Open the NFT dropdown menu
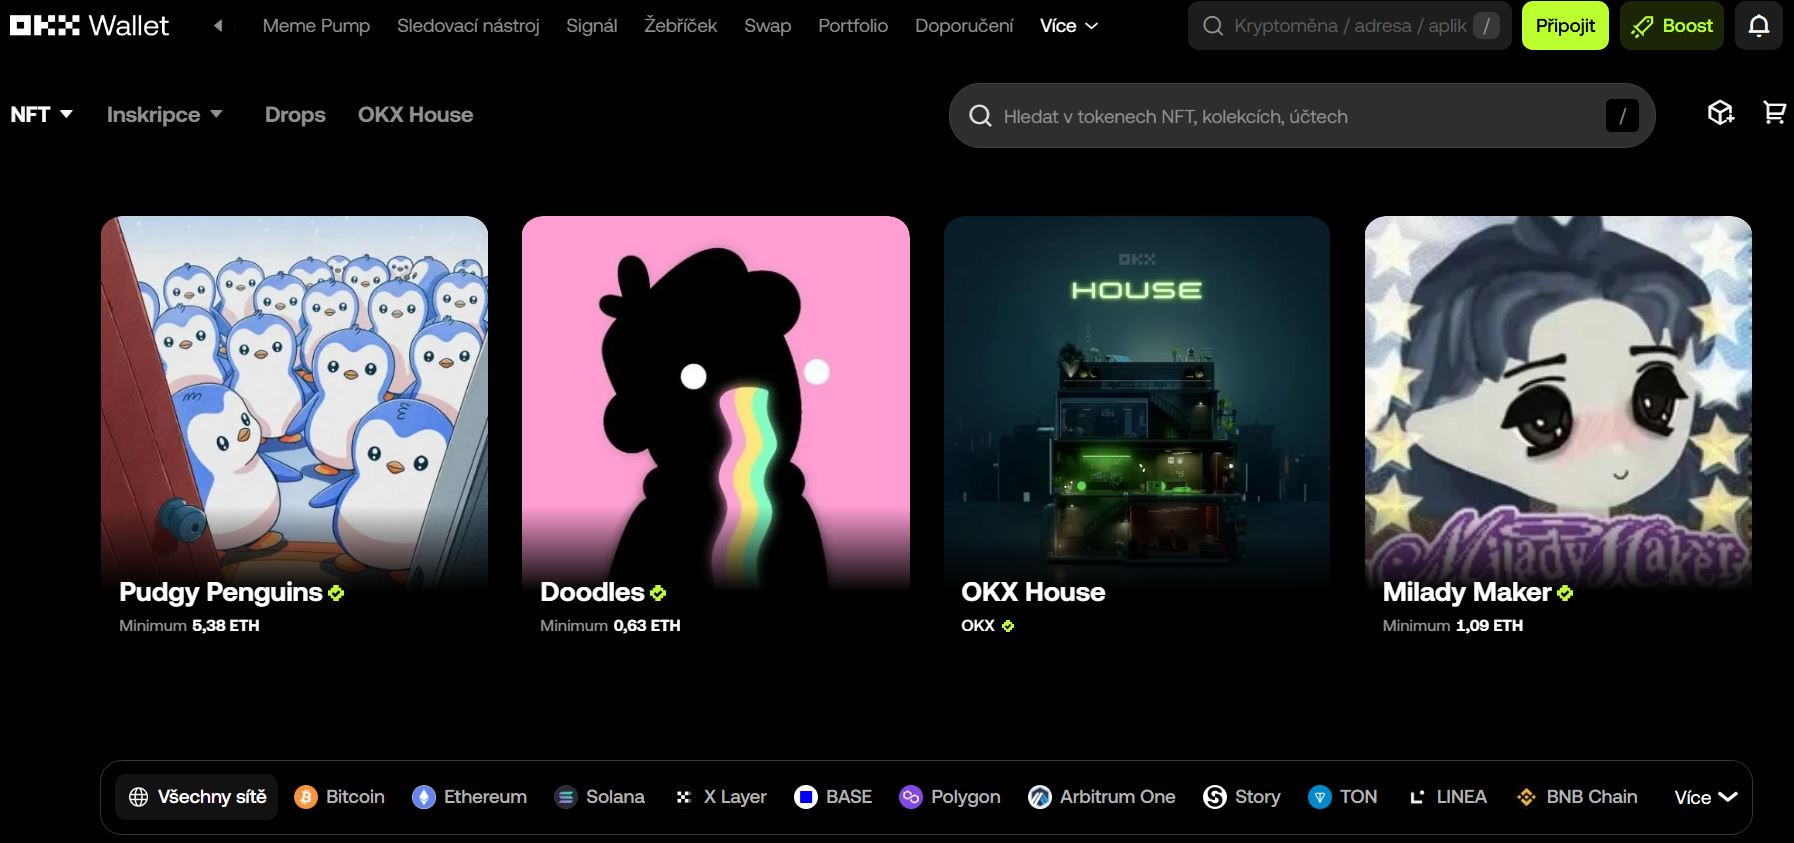The width and height of the screenshot is (1794, 843). pyautogui.click(x=41, y=115)
